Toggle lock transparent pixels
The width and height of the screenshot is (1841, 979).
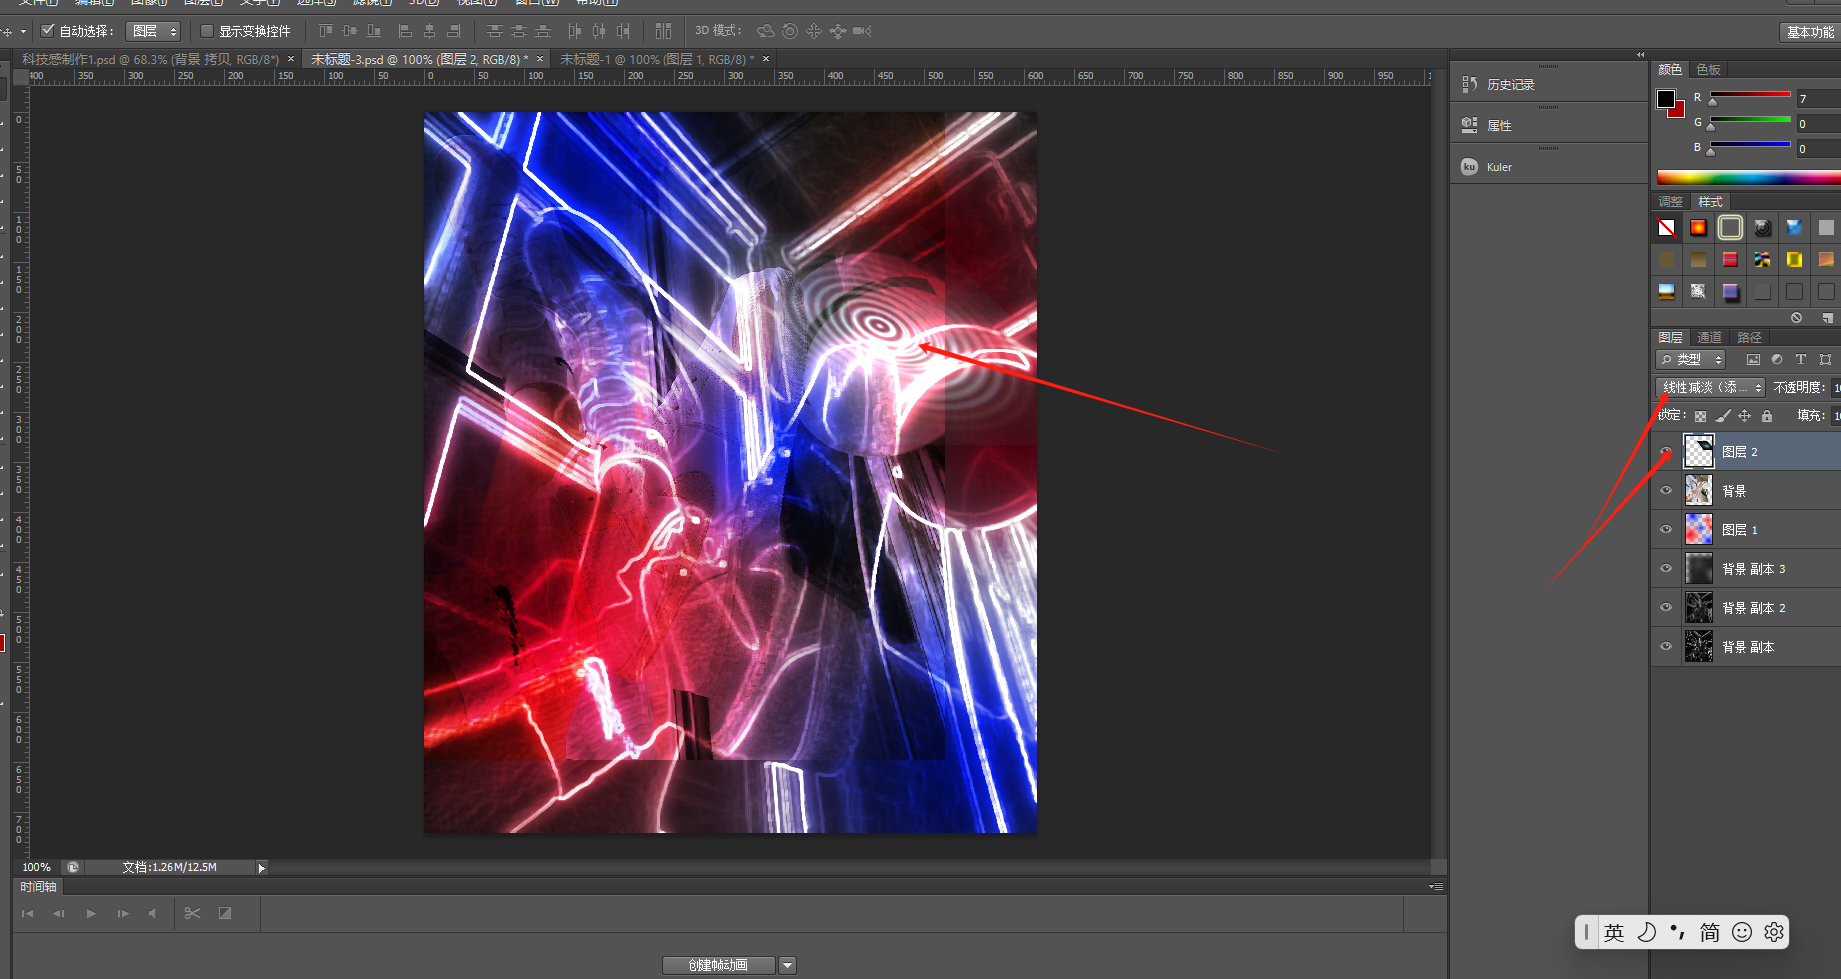[1700, 416]
